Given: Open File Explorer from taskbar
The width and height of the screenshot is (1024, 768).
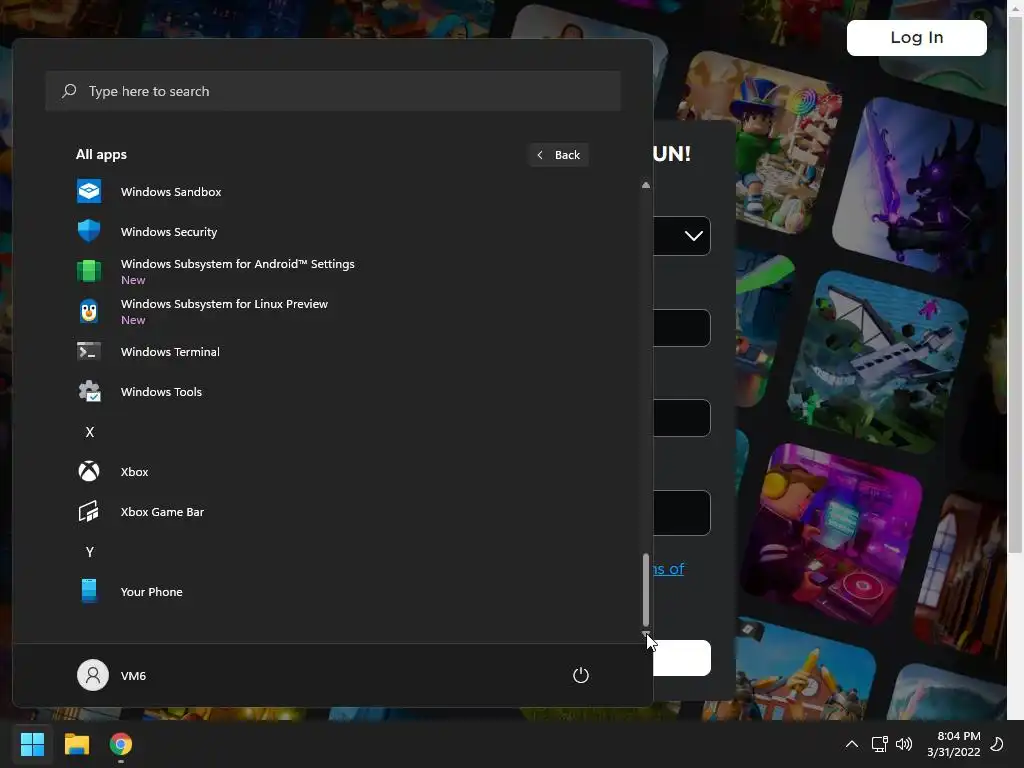Looking at the screenshot, I should click(76, 744).
